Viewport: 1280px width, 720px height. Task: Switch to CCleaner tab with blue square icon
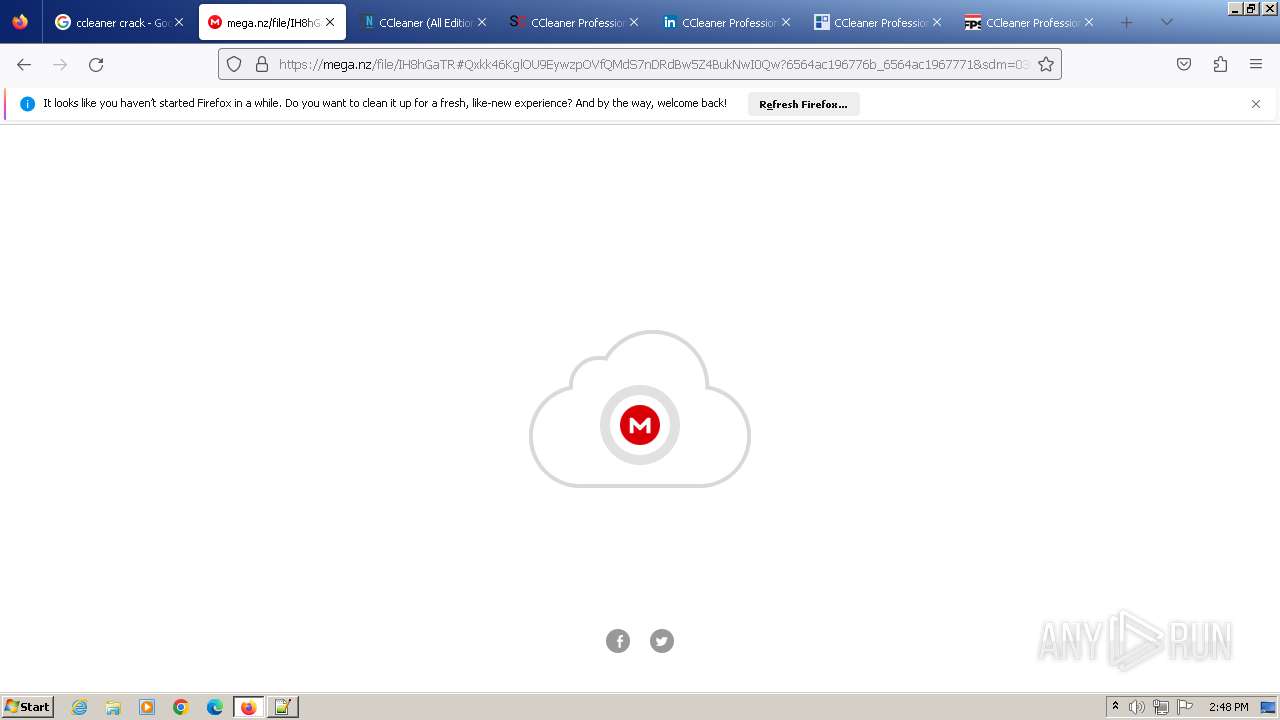(x=879, y=22)
